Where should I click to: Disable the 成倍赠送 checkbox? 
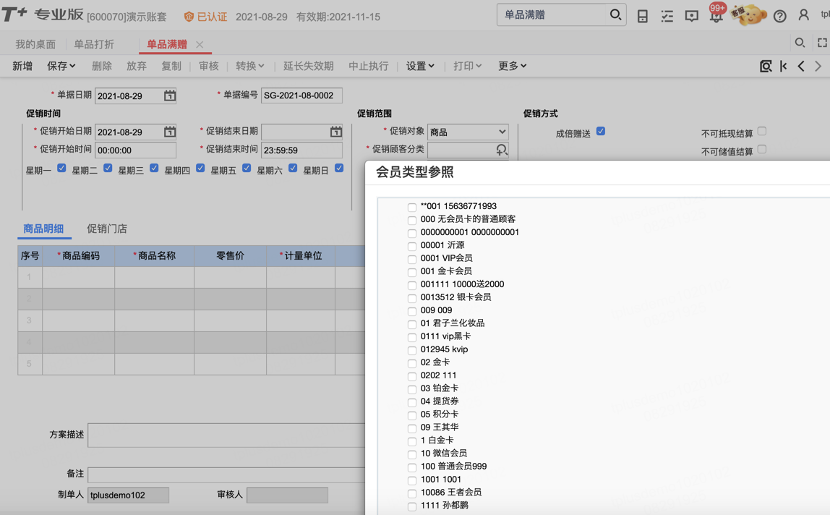point(600,131)
